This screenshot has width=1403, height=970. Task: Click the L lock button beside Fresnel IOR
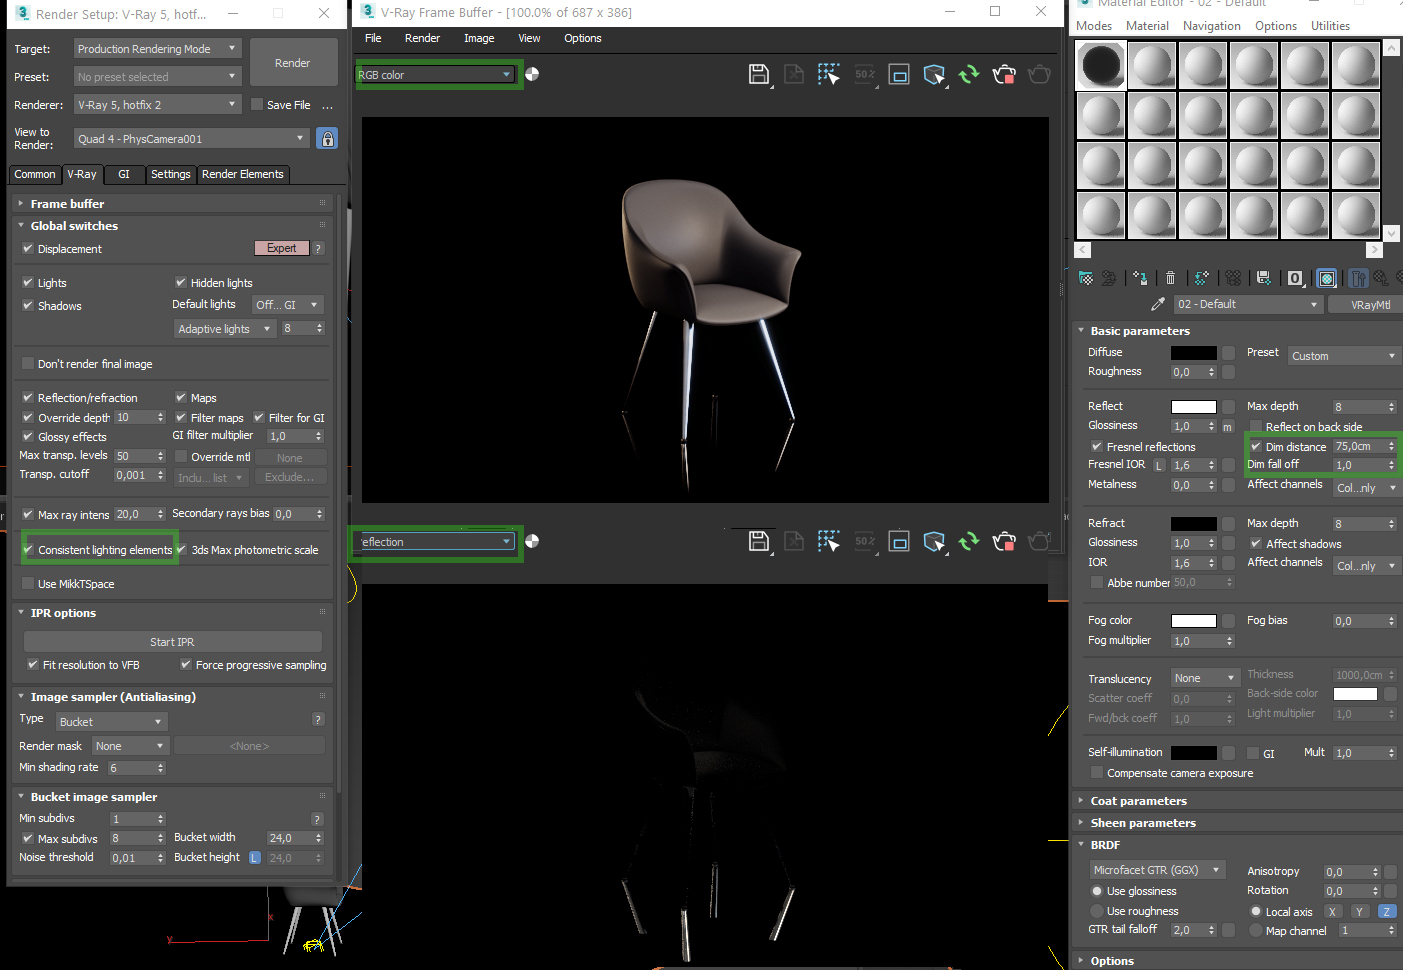(x=1160, y=465)
